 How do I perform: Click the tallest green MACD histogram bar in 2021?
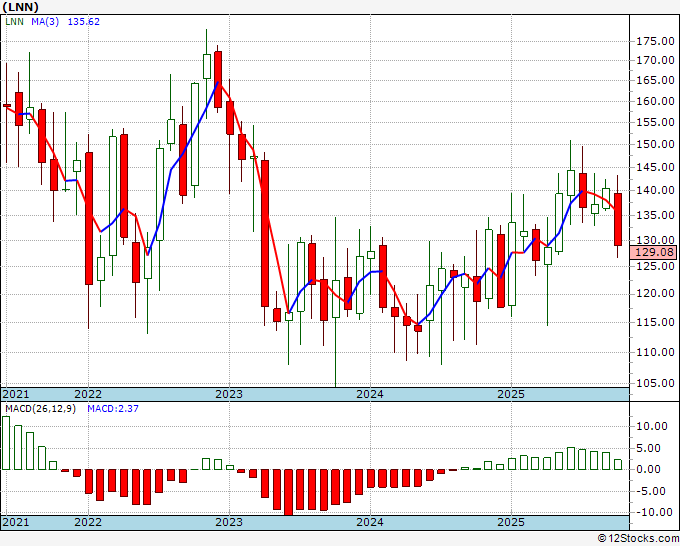(x=6, y=443)
